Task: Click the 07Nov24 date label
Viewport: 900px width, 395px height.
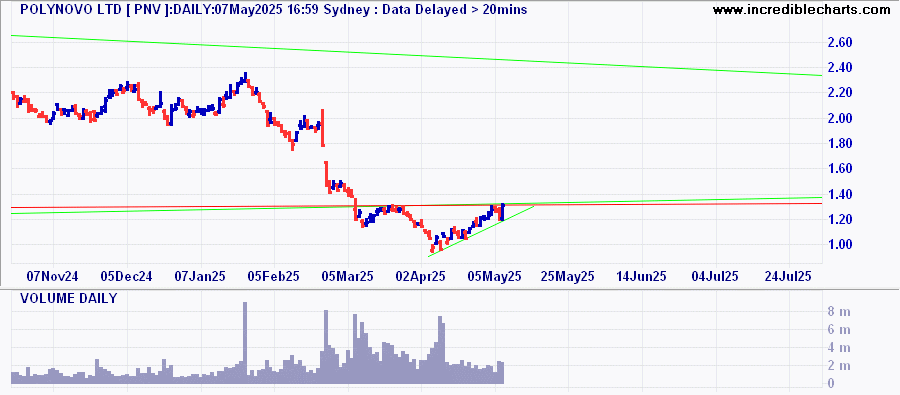Action: click(53, 277)
